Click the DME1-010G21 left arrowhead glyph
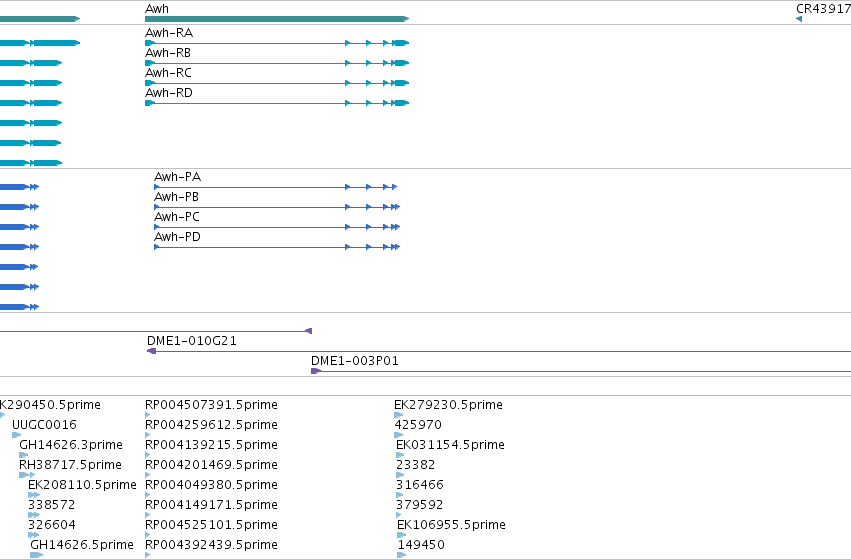 [151, 351]
